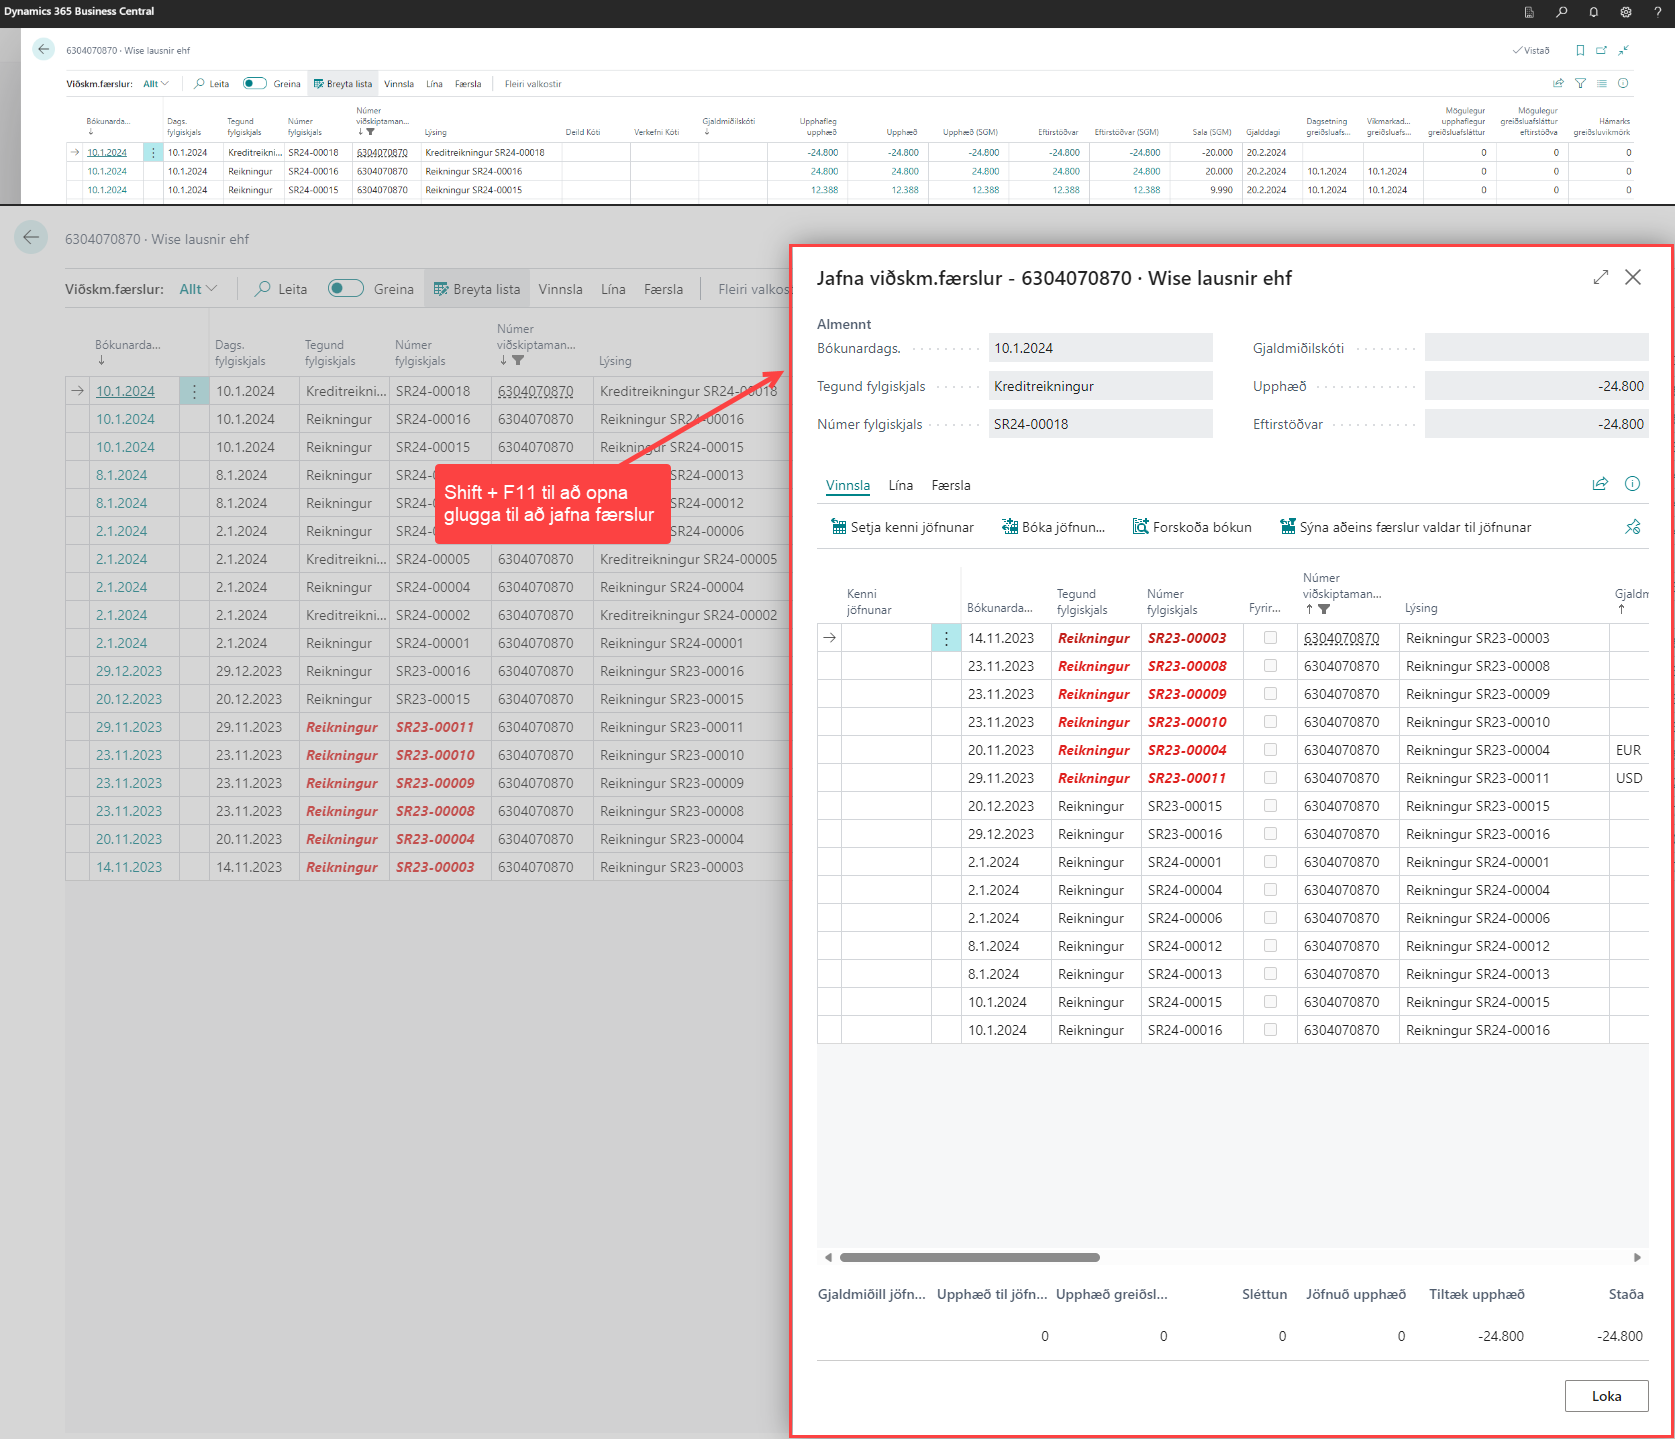Viewport: 1675px width, 1439px height.
Task: Toggle the Greina switch in the topmost toolbar
Action: click(x=255, y=84)
